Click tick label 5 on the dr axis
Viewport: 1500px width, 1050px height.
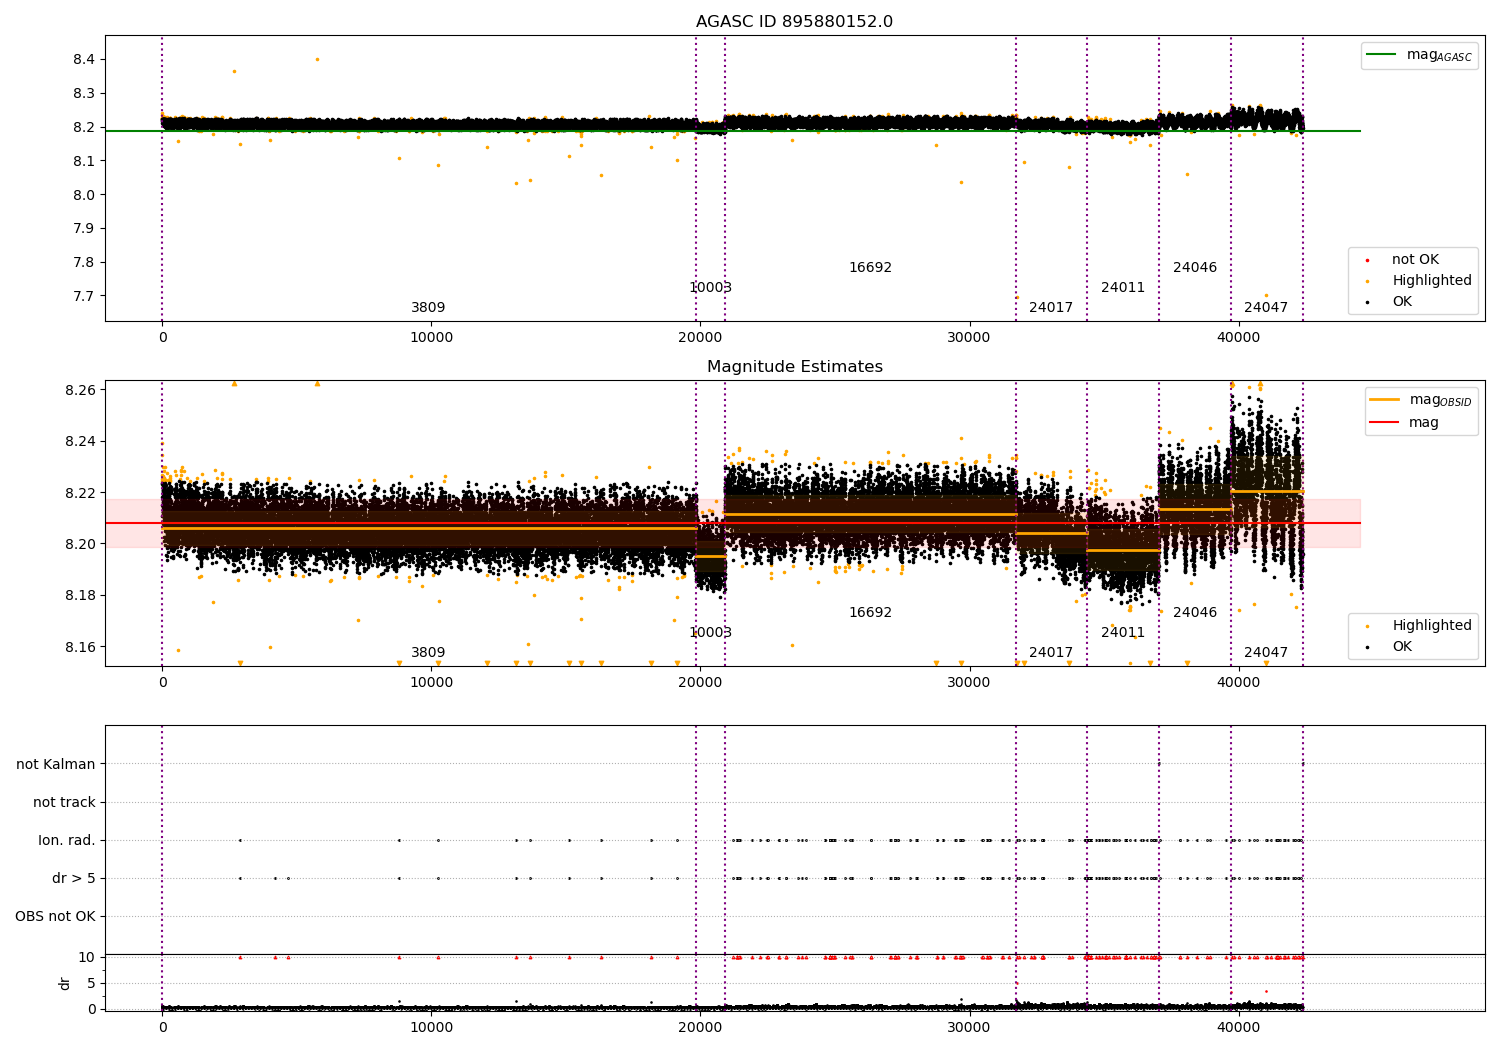(x=91, y=984)
